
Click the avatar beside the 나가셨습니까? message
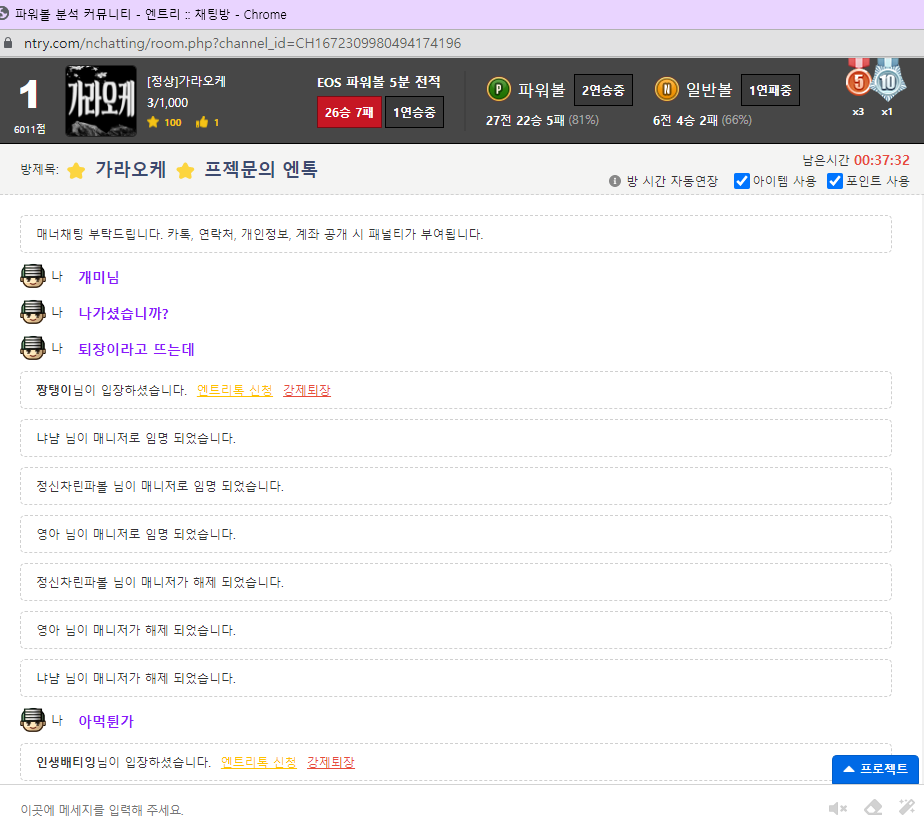click(33, 312)
